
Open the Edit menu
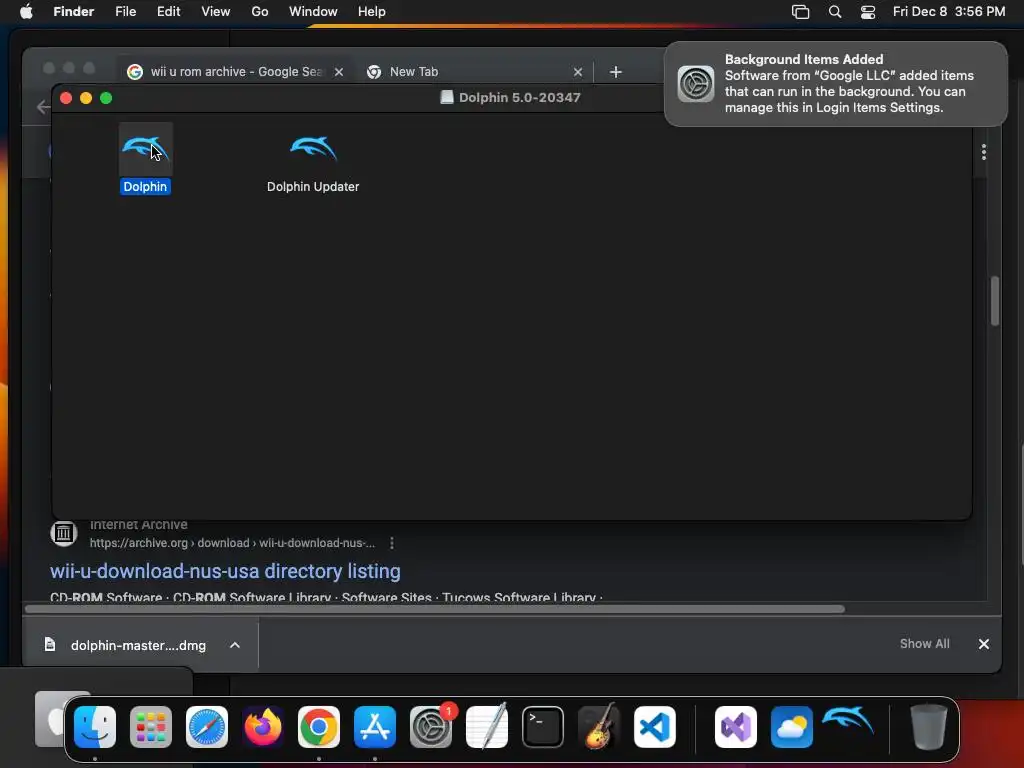pos(168,12)
